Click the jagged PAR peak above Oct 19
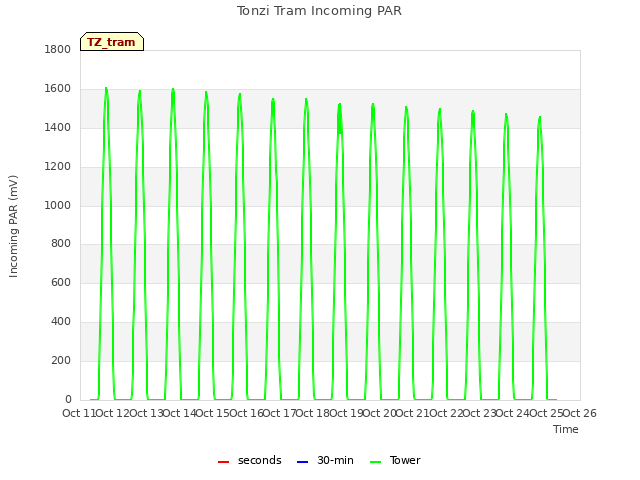Viewport: 640px width, 480px height. pos(340,118)
